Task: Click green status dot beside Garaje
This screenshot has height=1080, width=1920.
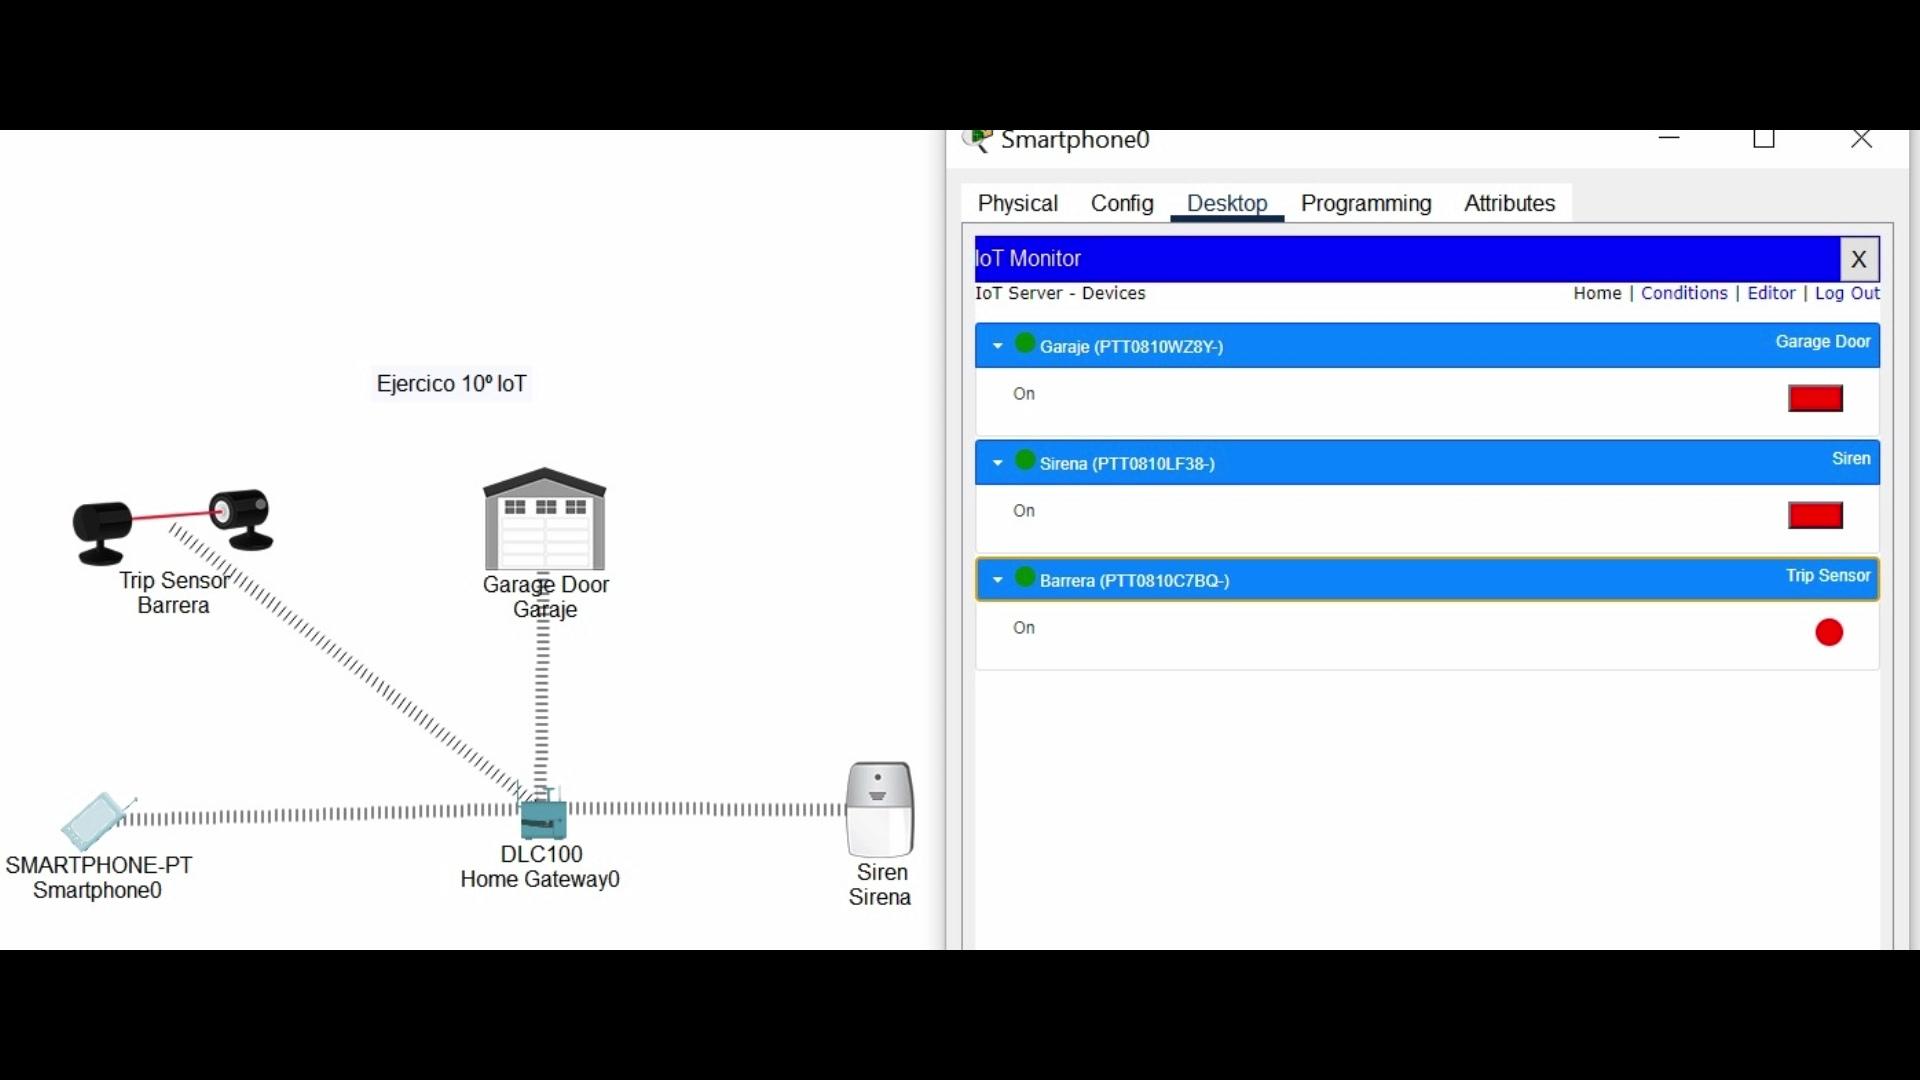Action: point(1025,344)
